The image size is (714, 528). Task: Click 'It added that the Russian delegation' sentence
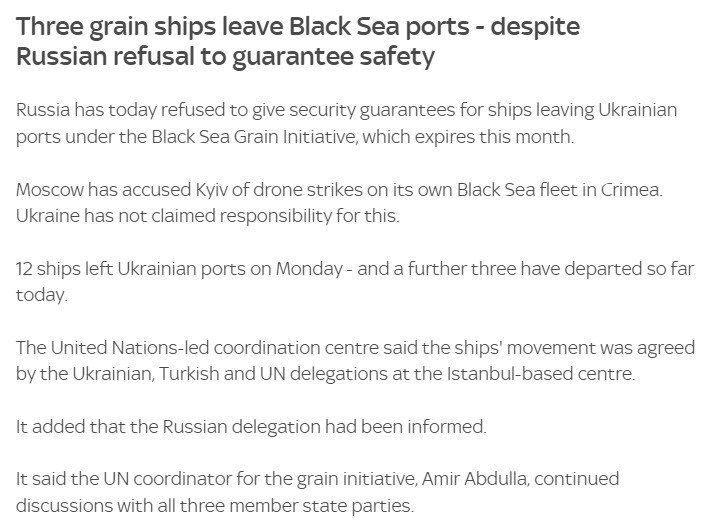click(251, 427)
